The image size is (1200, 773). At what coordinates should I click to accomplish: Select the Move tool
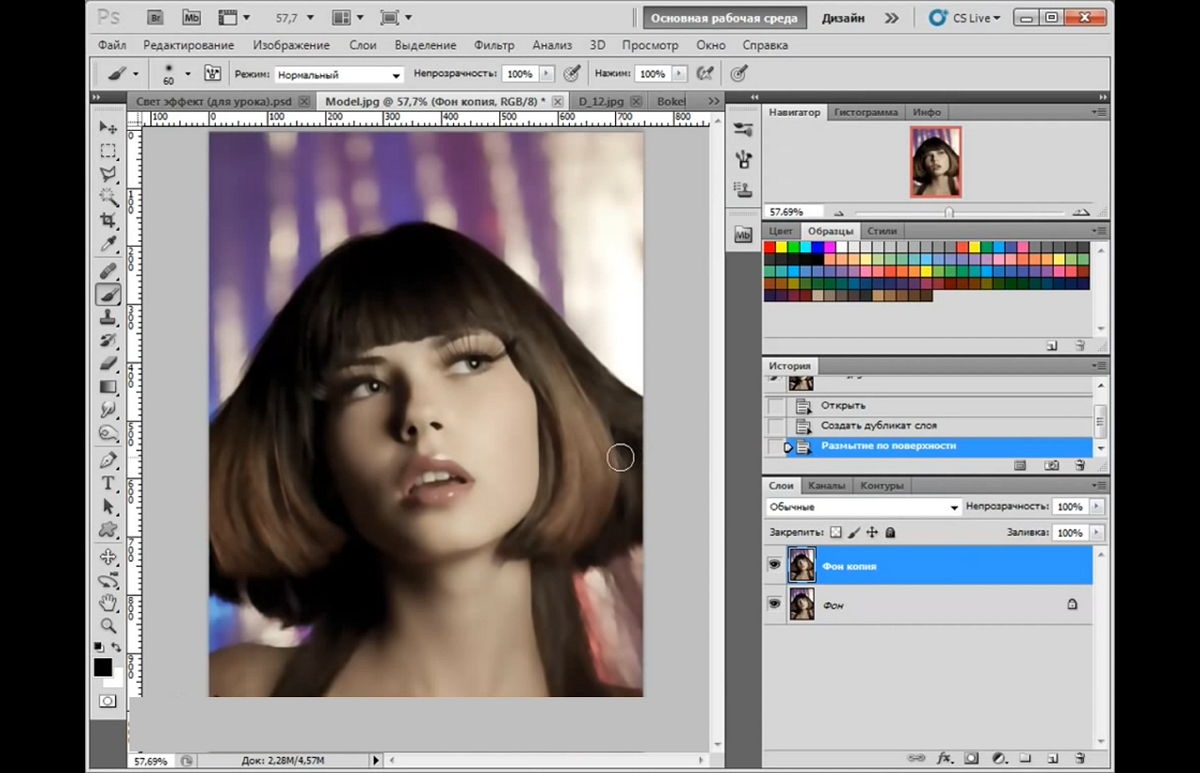tap(108, 127)
